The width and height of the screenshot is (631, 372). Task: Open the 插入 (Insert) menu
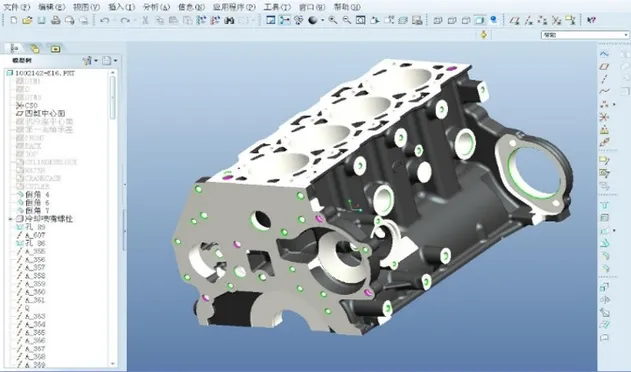[x=122, y=7]
